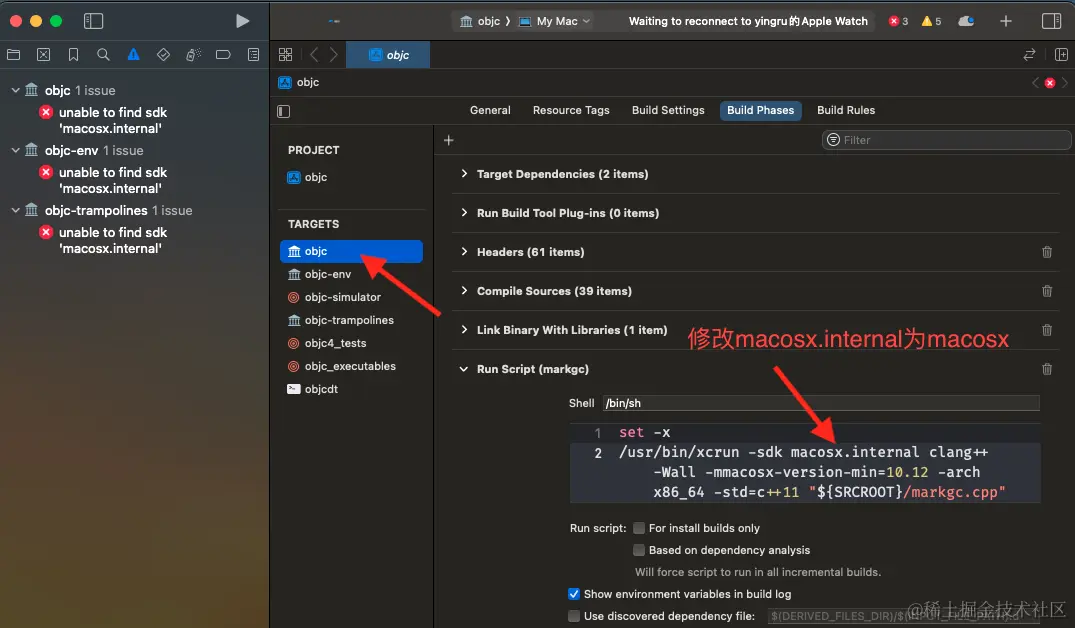The width and height of the screenshot is (1075, 628).
Task: Uncheck Show environment variables in build log
Action: click(x=574, y=594)
